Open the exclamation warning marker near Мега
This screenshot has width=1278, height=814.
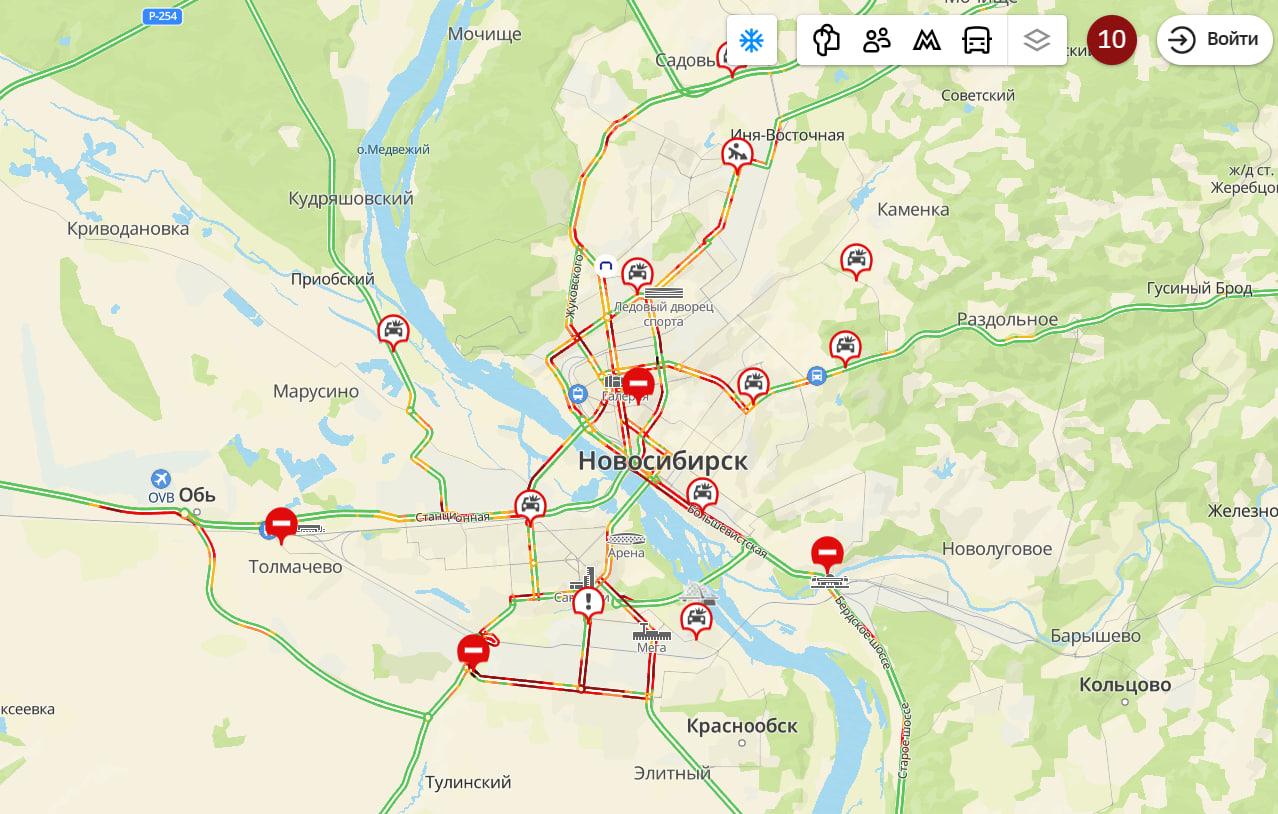[x=590, y=603]
